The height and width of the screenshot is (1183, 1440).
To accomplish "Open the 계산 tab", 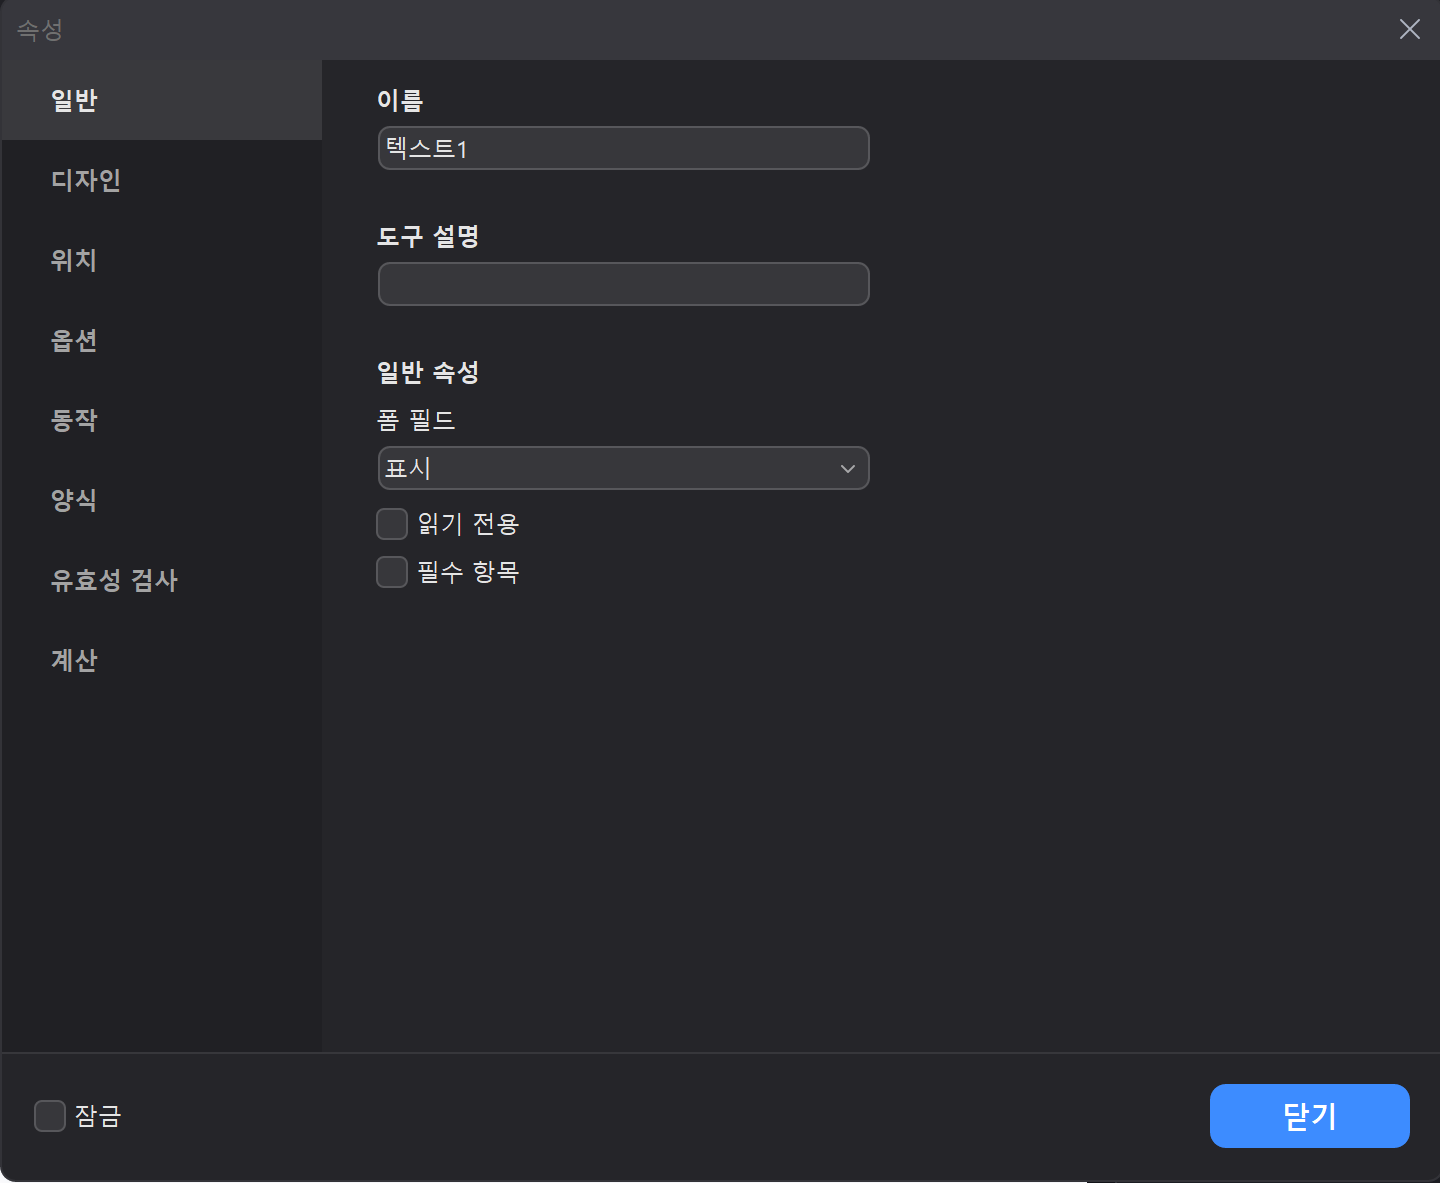I will pos(161,660).
